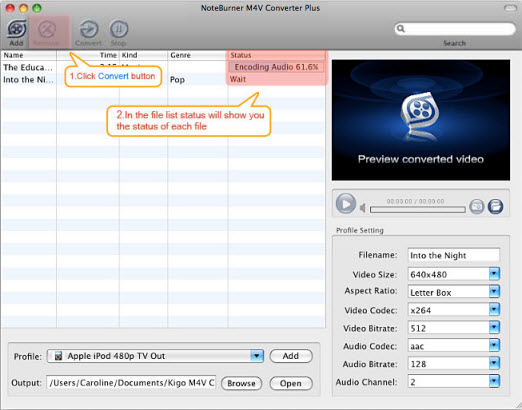Click into the Search field
Image resolution: width=522 pixels, height=410 pixels.
[x=455, y=29]
